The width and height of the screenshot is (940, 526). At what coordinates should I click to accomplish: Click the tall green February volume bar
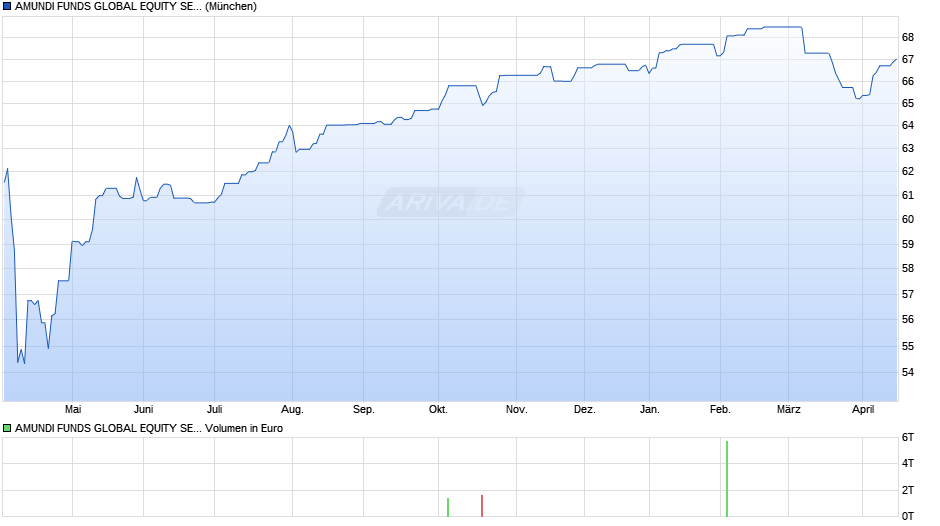point(727,479)
